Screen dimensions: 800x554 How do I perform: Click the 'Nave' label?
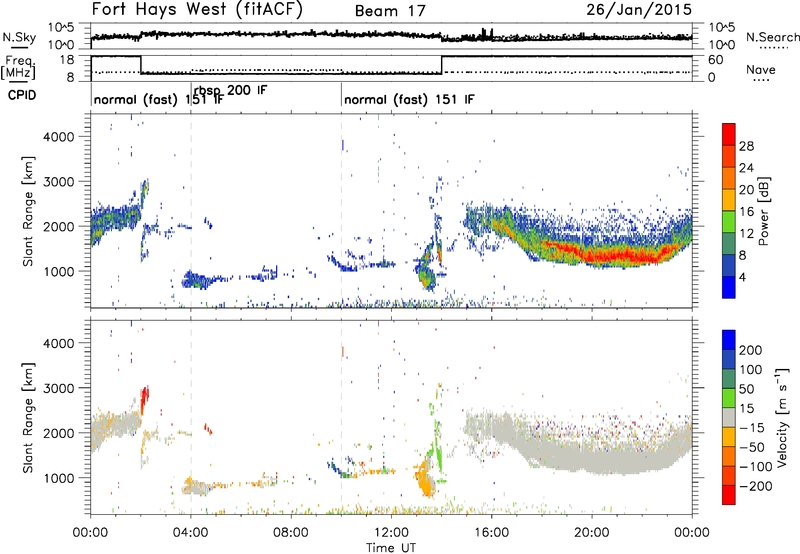[x=761, y=69]
